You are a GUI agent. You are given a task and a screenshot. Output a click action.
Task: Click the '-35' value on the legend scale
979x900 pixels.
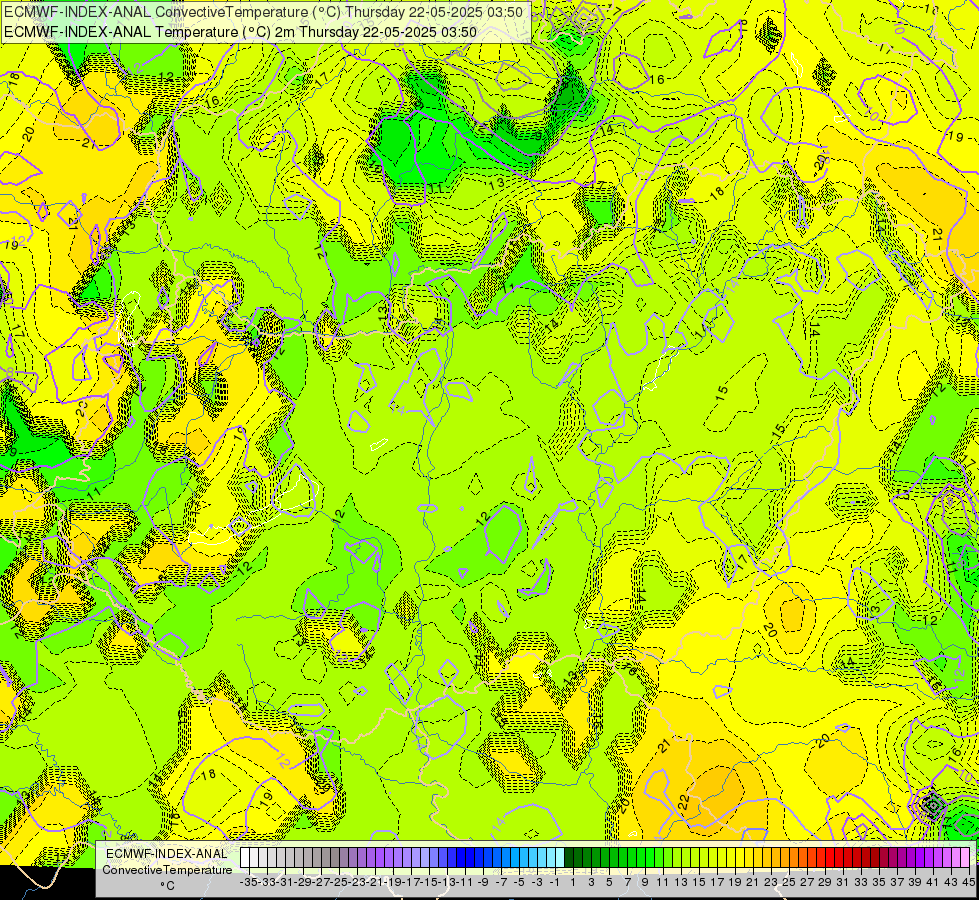[248, 882]
